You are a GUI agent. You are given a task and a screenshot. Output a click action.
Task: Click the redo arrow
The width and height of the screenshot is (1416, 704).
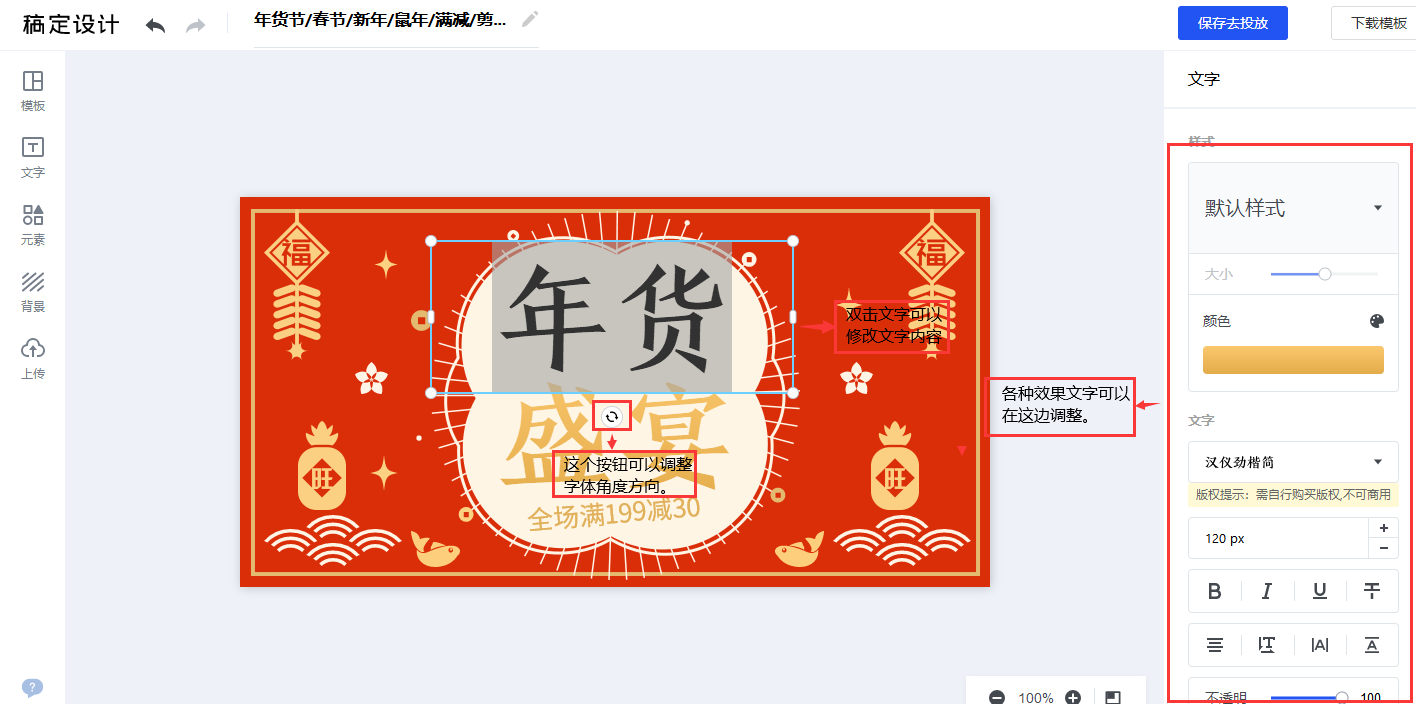pyautogui.click(x=195, y=25)
